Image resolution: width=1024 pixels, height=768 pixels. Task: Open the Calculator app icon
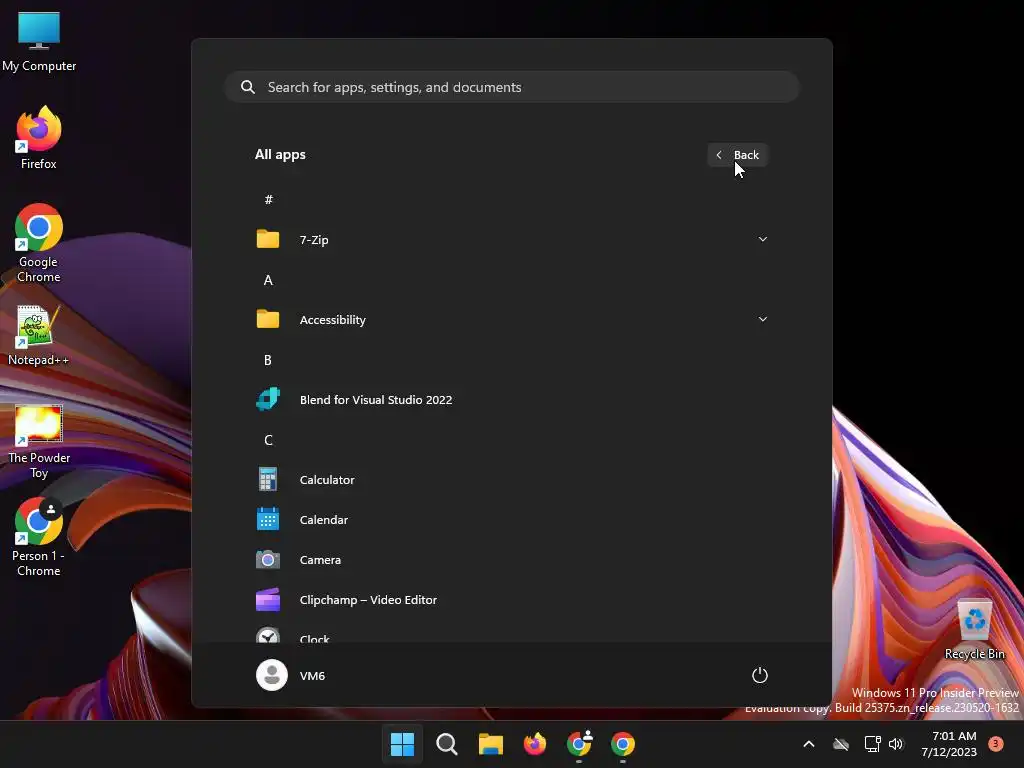268,479
